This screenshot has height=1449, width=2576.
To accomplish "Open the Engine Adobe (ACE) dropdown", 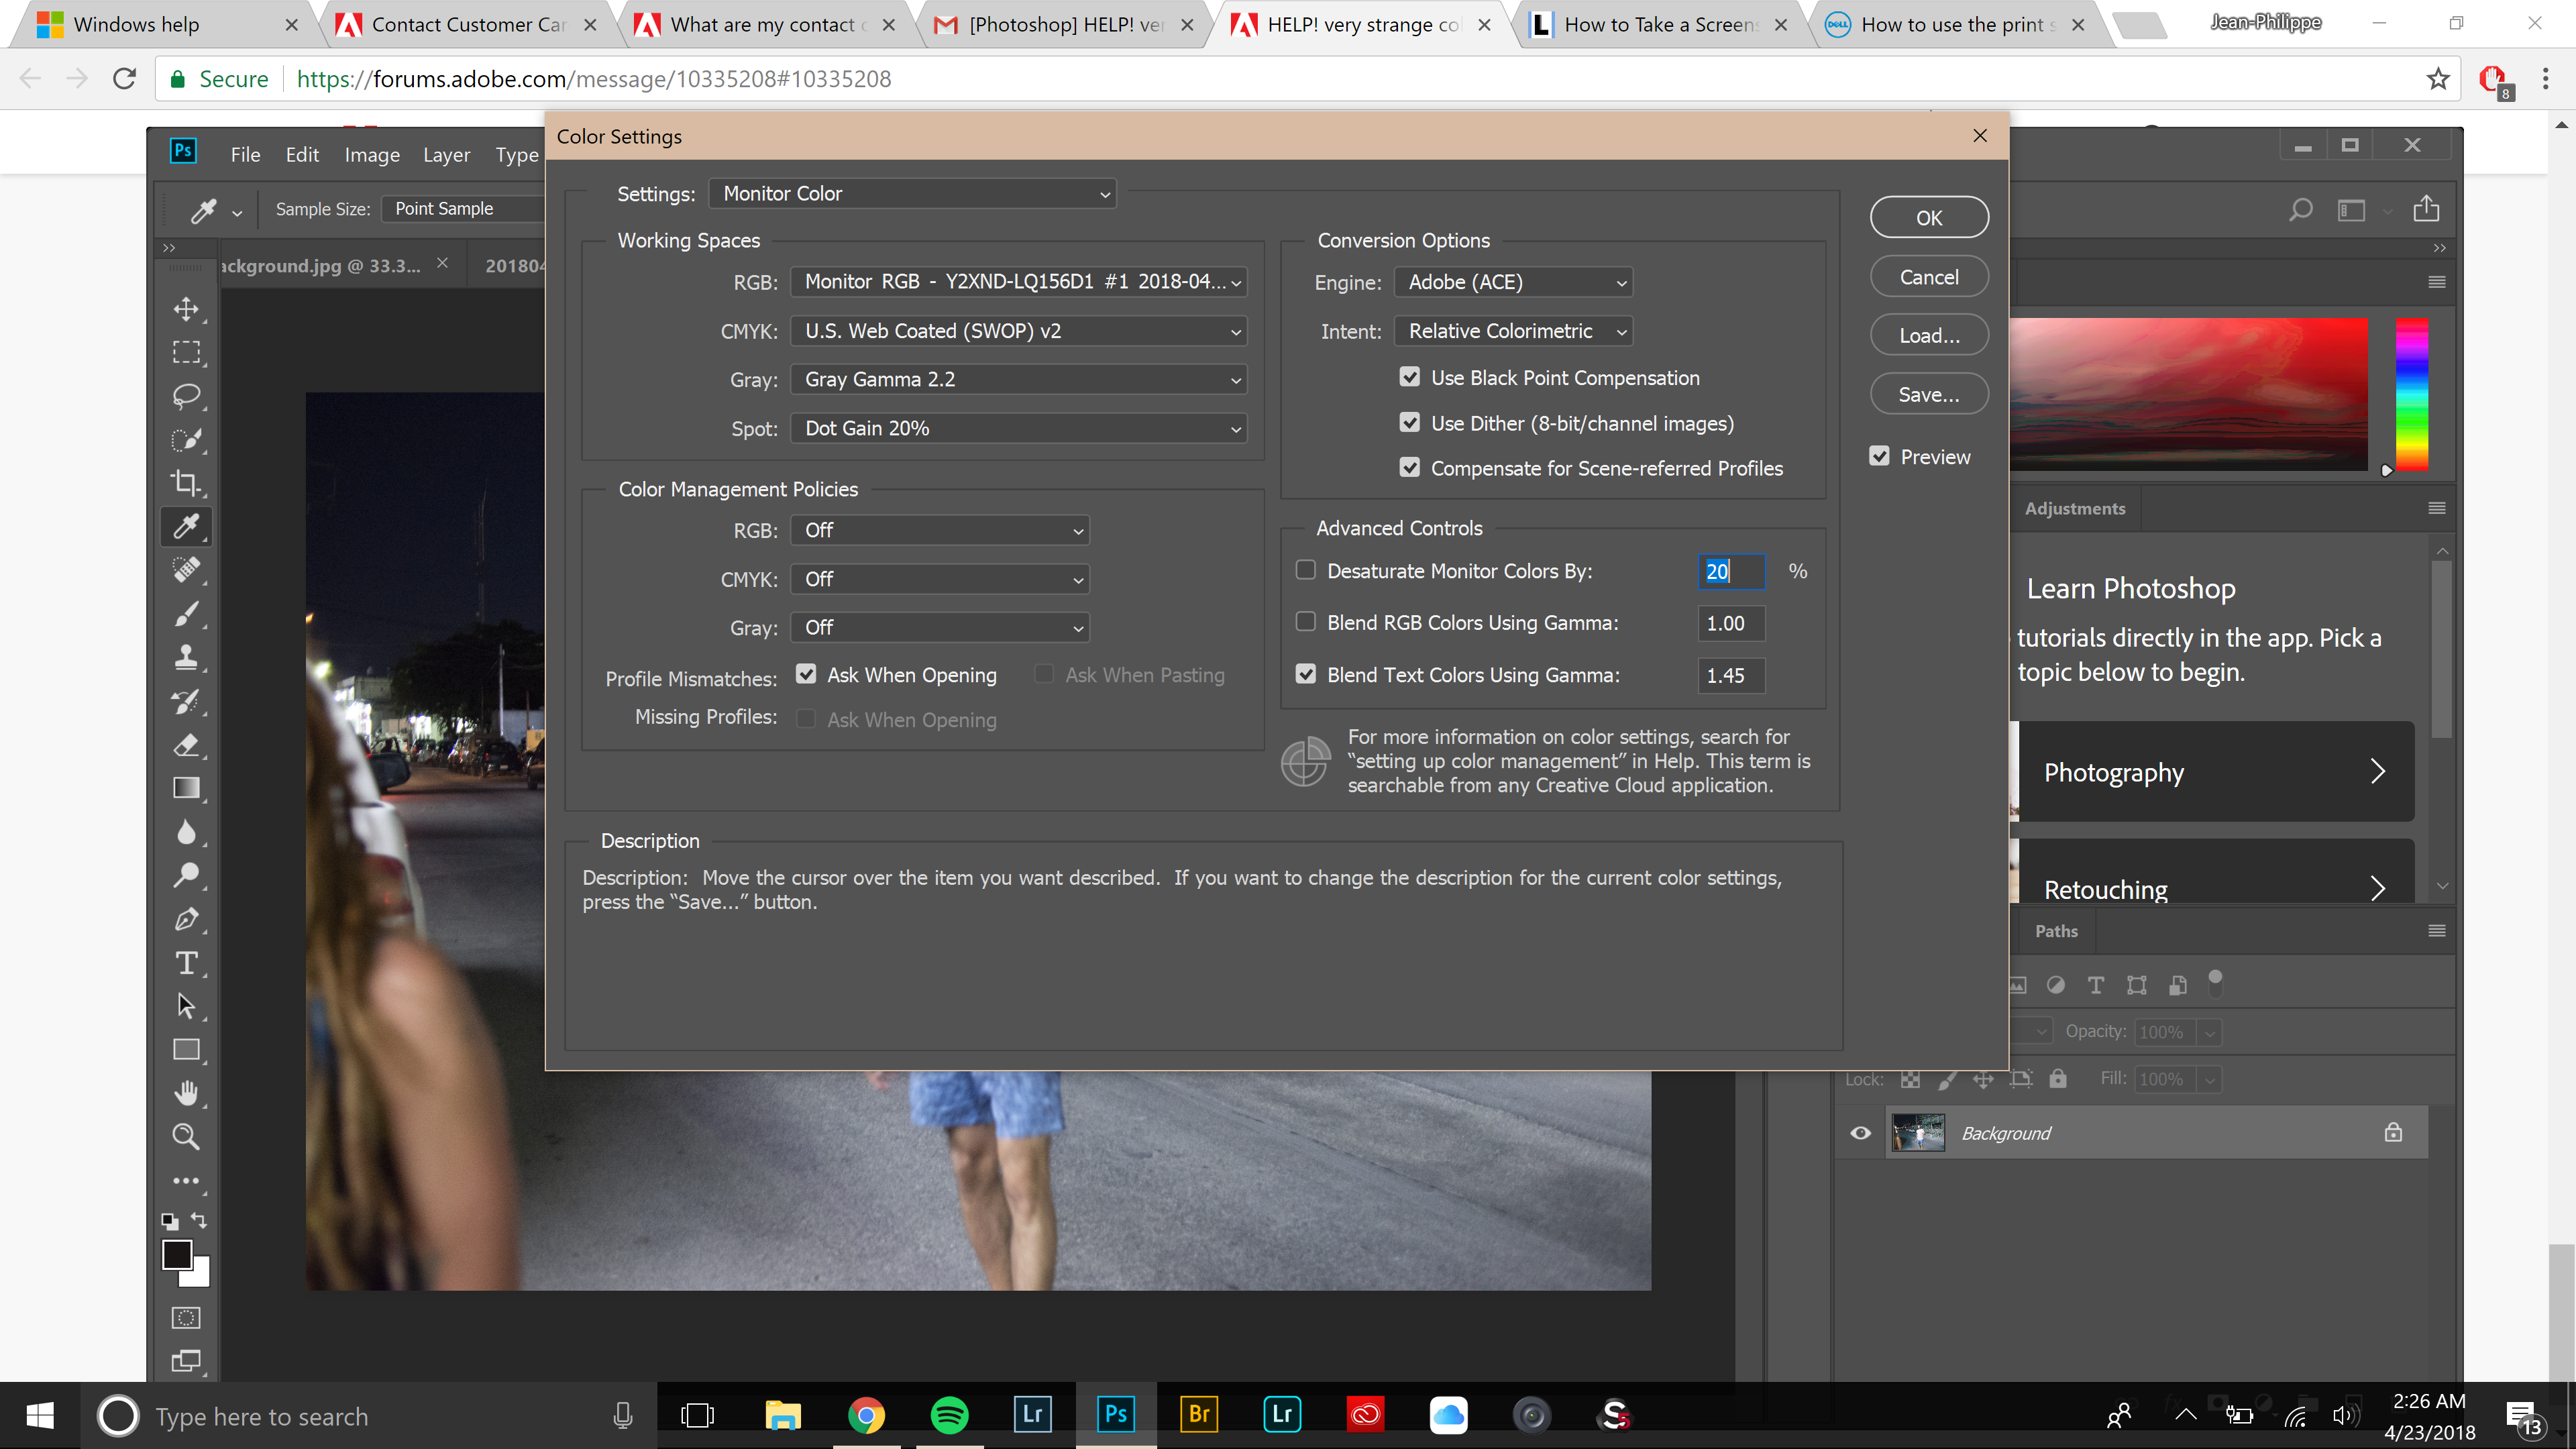I will [x=1513, y=282].
